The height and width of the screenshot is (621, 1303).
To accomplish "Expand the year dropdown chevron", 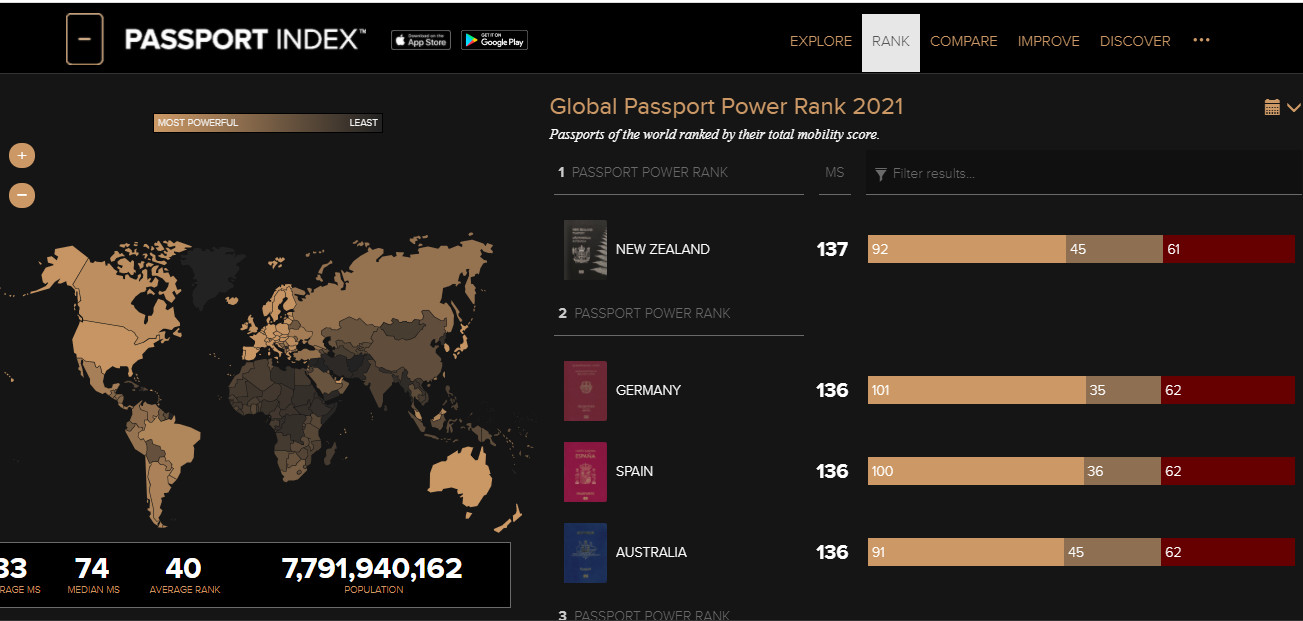I will pos(1294,107).
